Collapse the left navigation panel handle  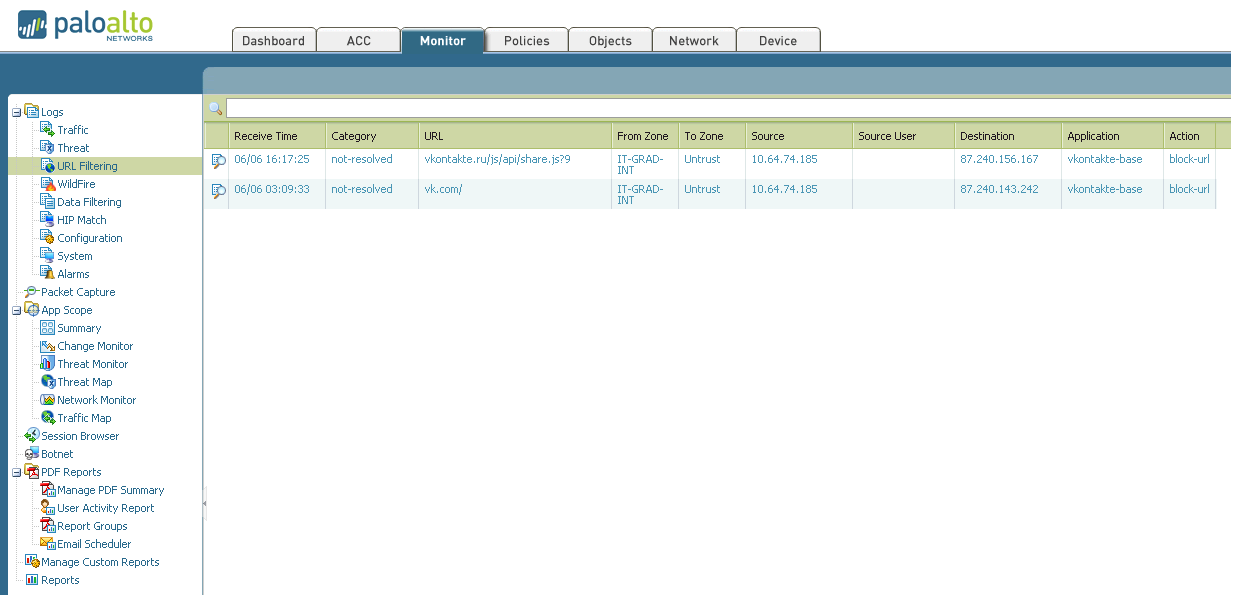[x=205, y=504]
